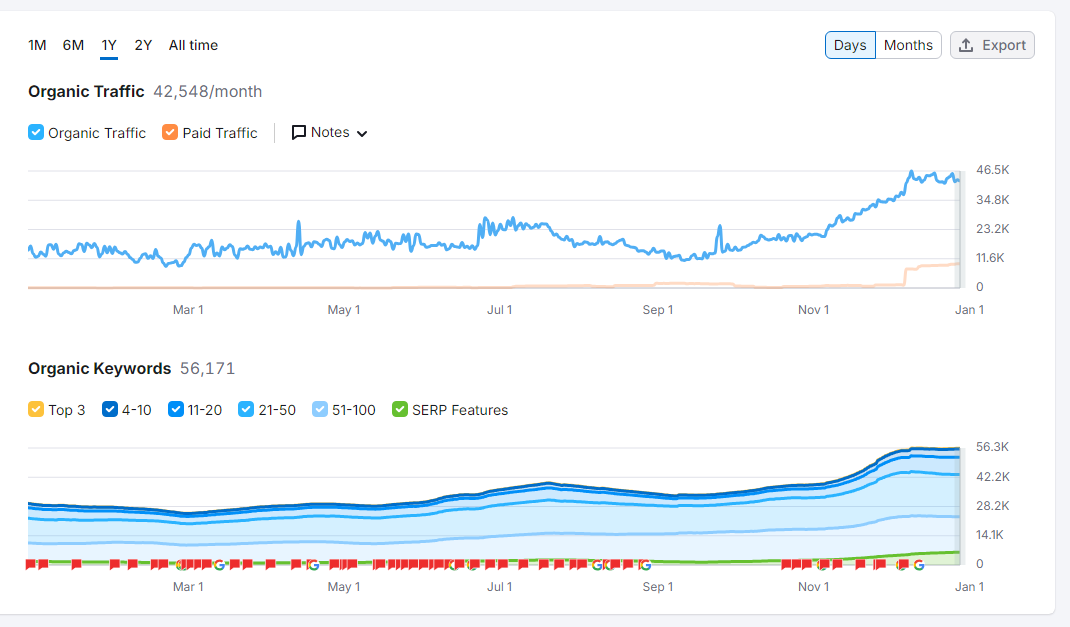Switch to the 6M time range
The width and height of the screenshot is (1070, 627).
[73, 45]
